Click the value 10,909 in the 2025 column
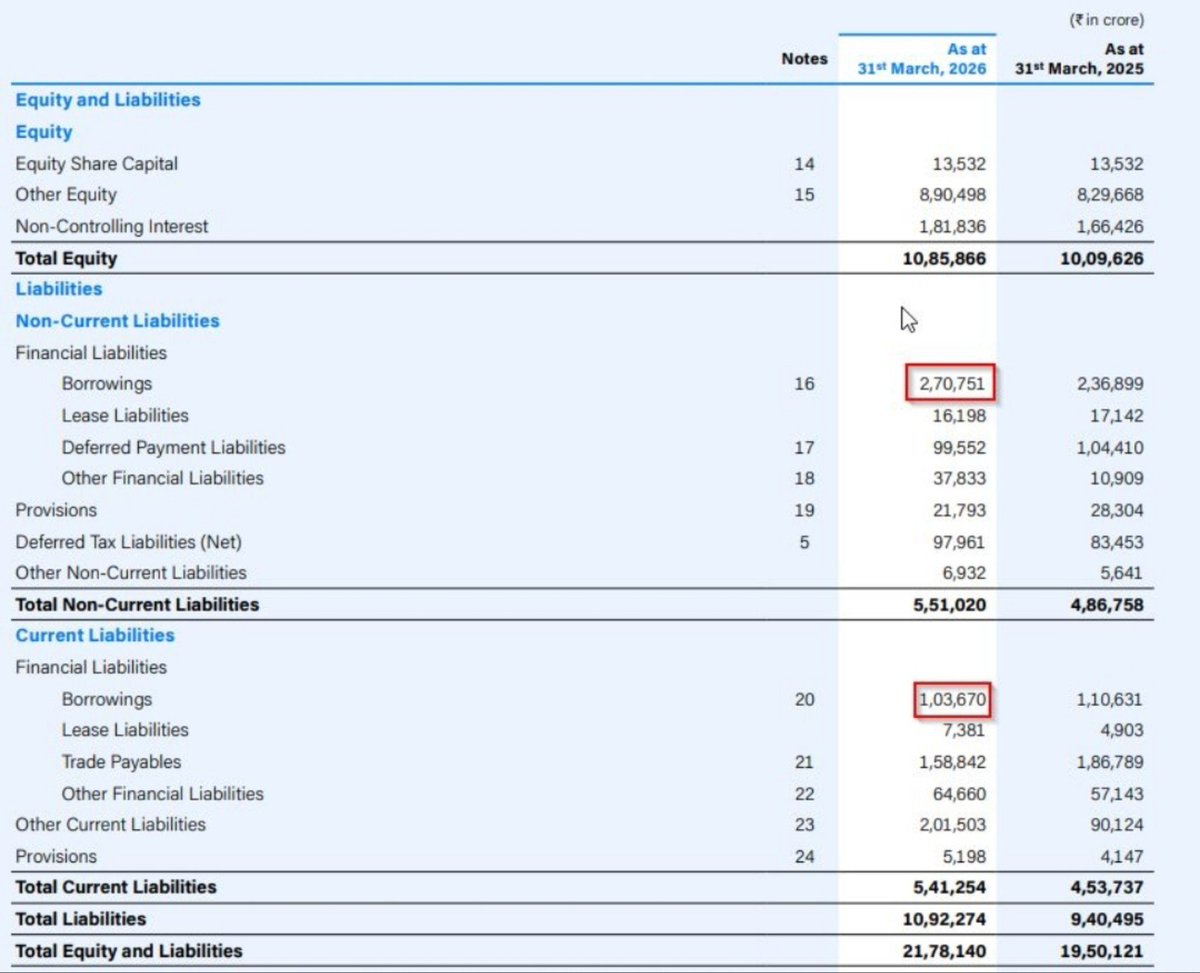 pyautogui.click(x=1117, y=479)
